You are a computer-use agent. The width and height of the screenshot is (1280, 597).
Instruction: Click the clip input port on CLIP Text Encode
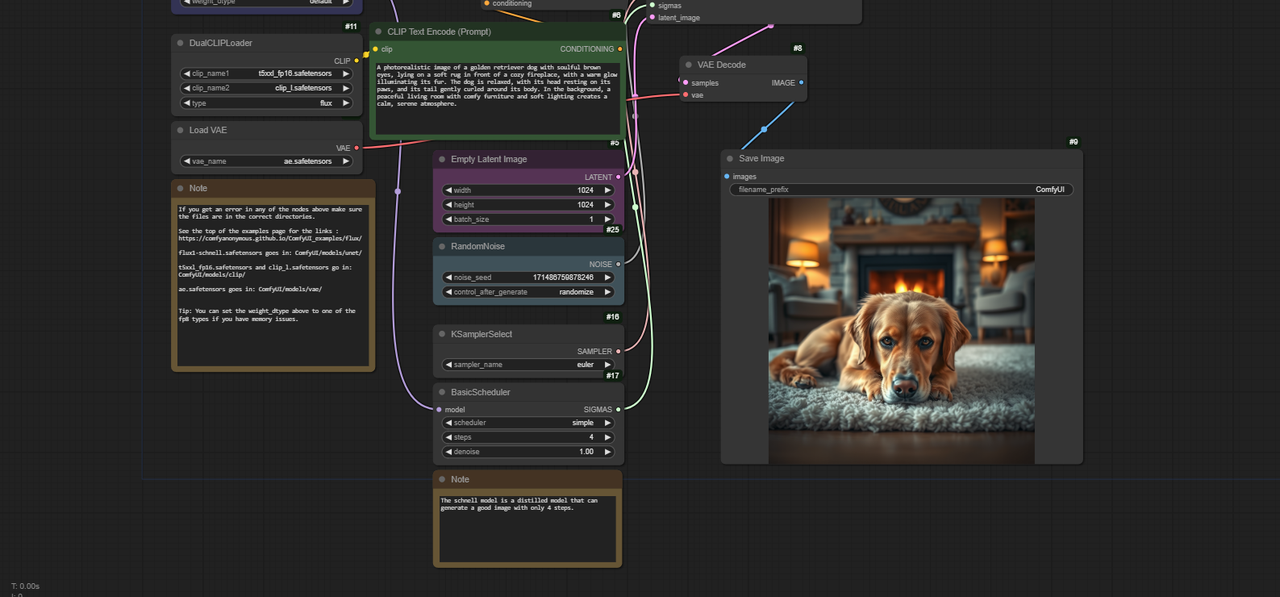coord(376,49)
